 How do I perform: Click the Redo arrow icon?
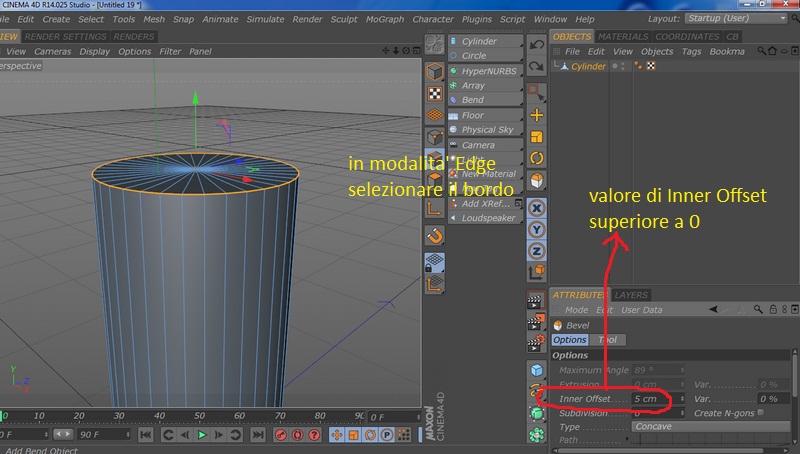click(537, 68)
